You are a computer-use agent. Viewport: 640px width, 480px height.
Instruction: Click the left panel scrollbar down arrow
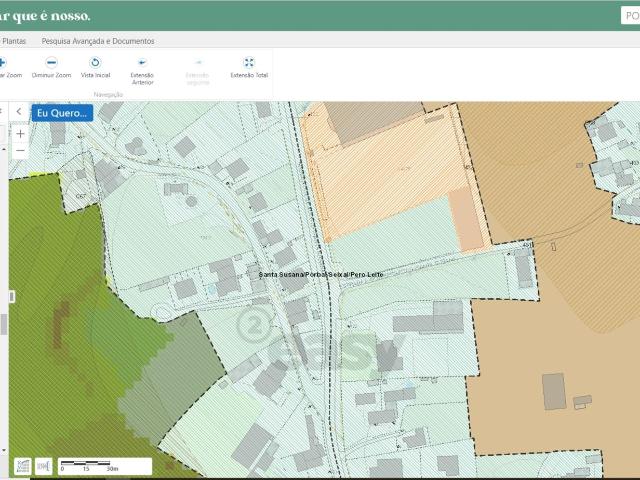coord(4,450)
